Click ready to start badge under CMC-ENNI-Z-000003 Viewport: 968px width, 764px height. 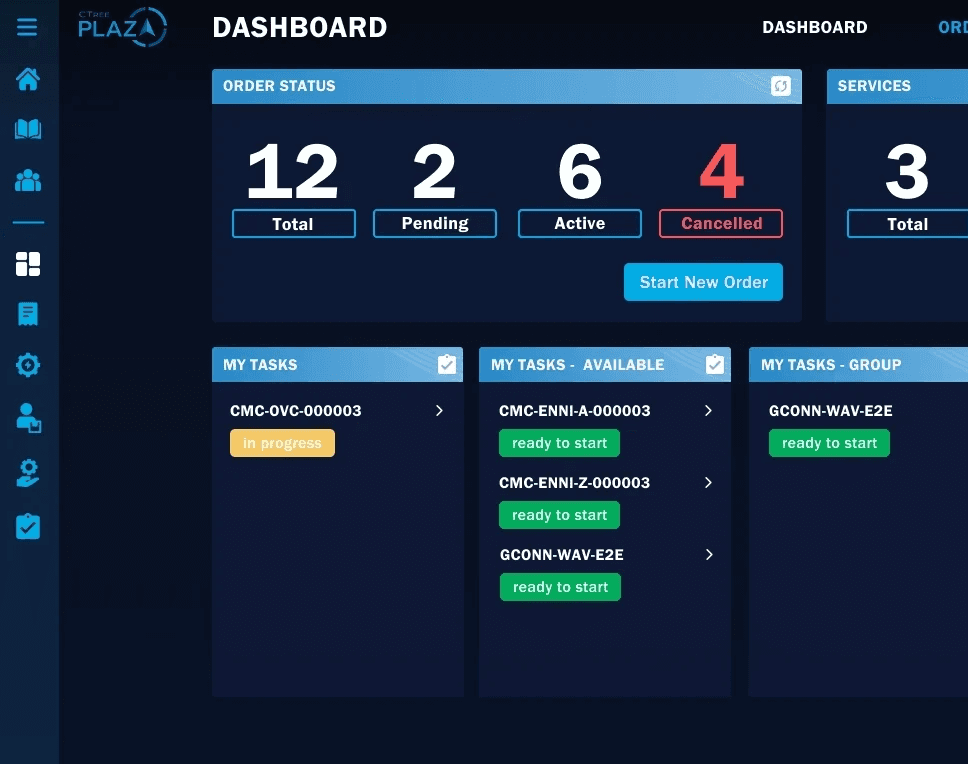pyautogui.click(x=559, y=515)
